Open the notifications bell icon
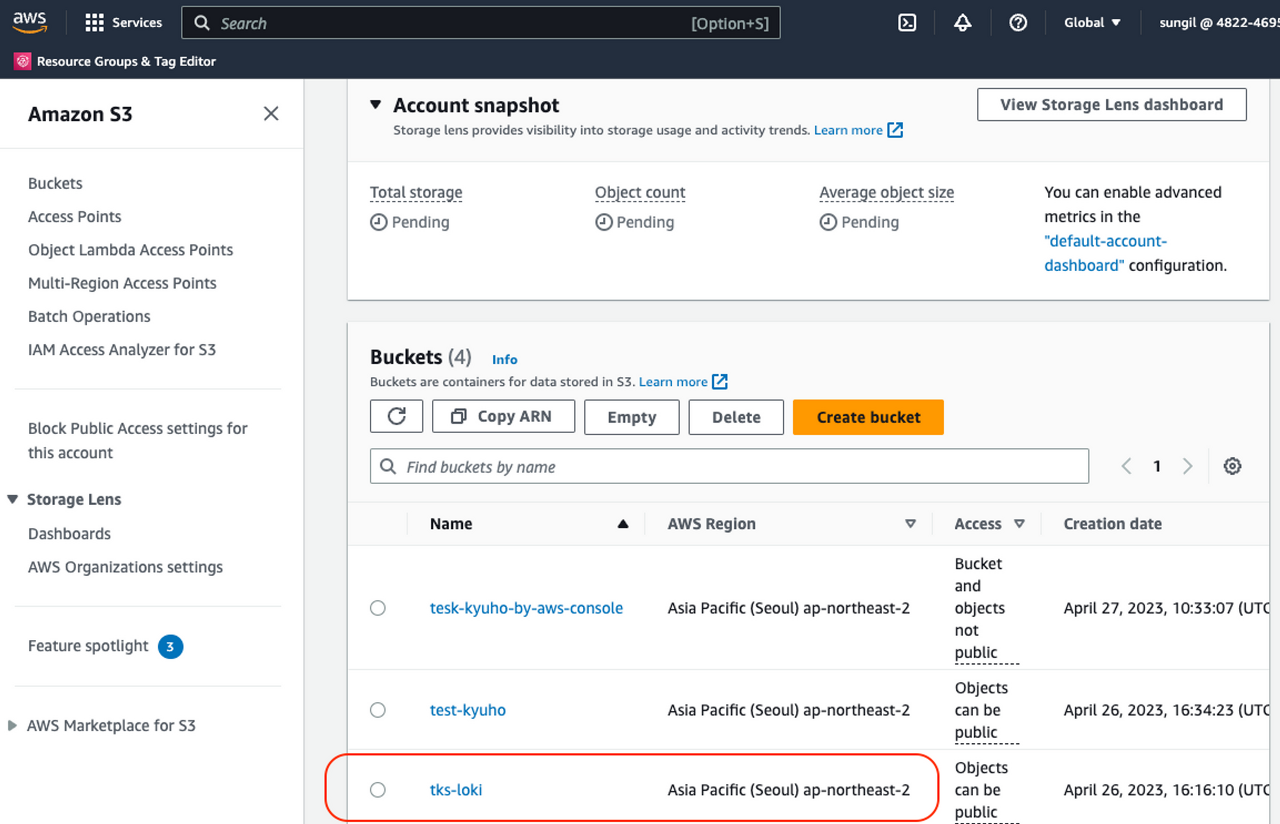Viewport: 1280px width, 824px height. tap(962, 23)
